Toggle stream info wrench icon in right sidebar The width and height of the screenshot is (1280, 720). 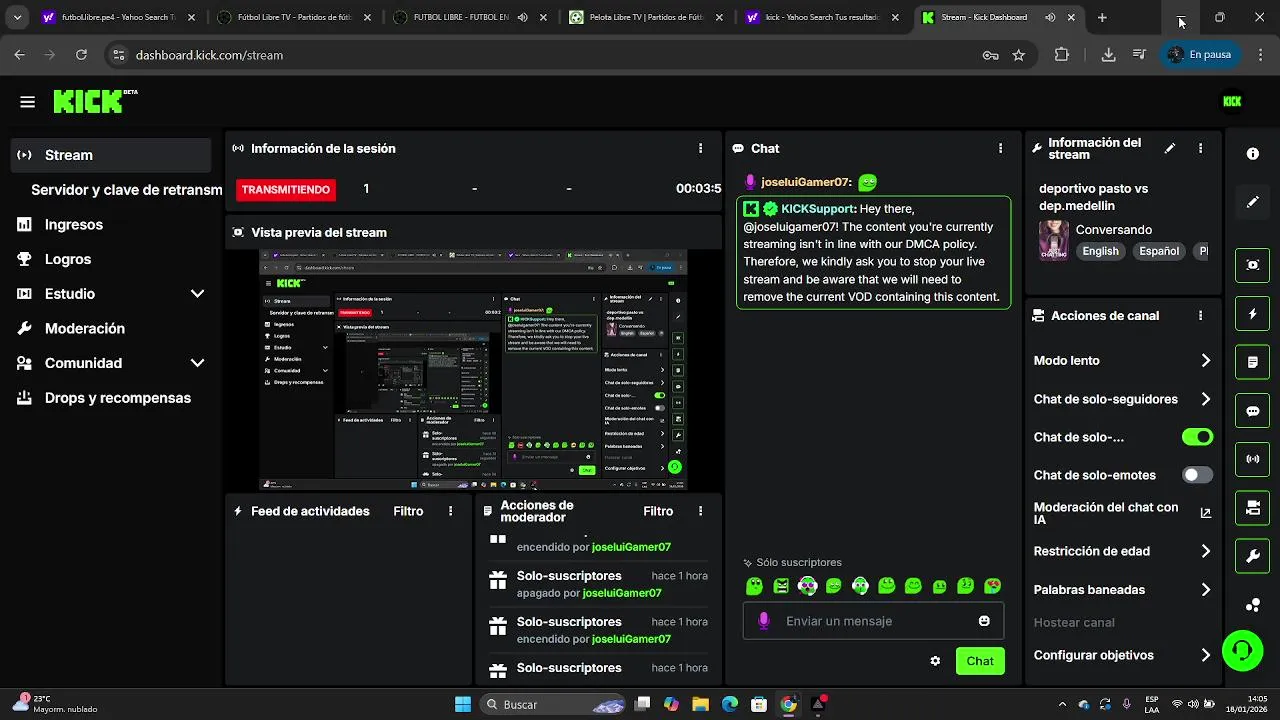(1253, 556)
